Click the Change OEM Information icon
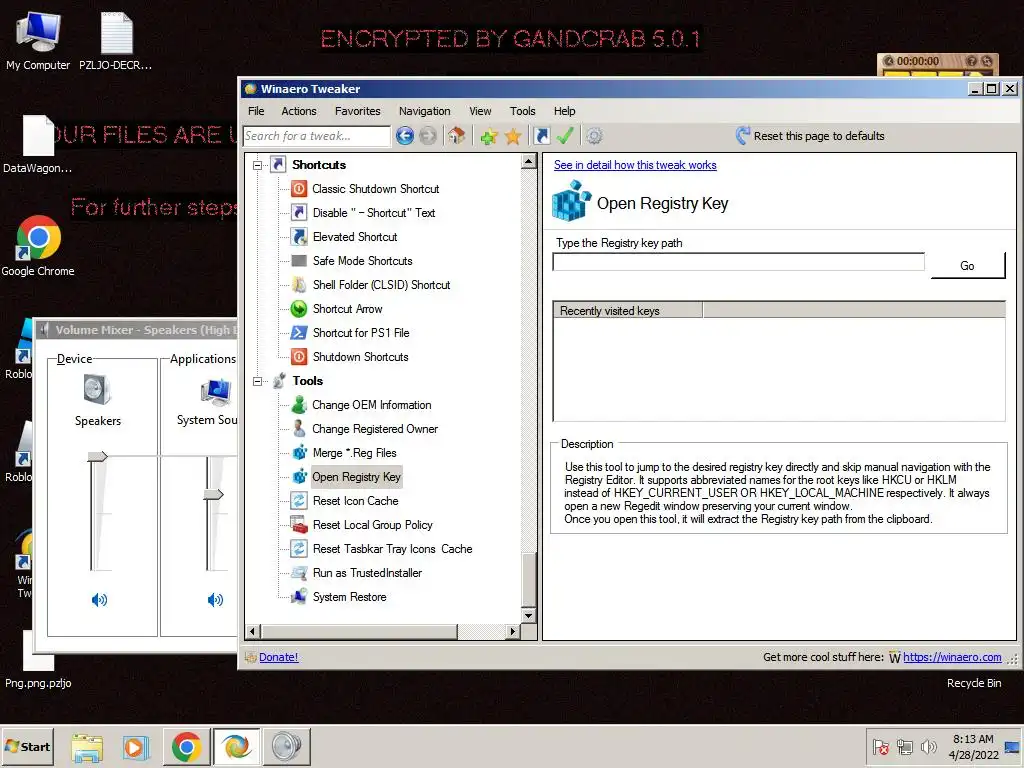 coord(298,404)
